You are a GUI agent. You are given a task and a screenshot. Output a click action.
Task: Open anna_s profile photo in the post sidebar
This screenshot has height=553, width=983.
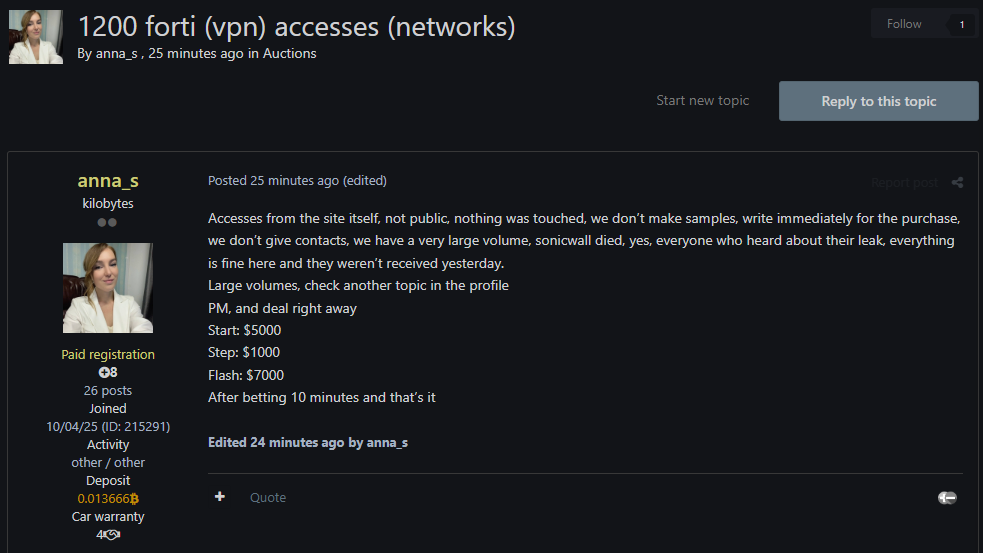108,288
